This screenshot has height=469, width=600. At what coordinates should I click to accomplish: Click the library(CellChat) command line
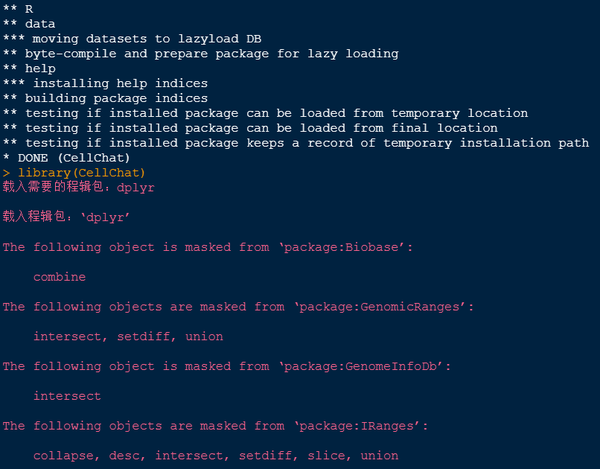80,173
